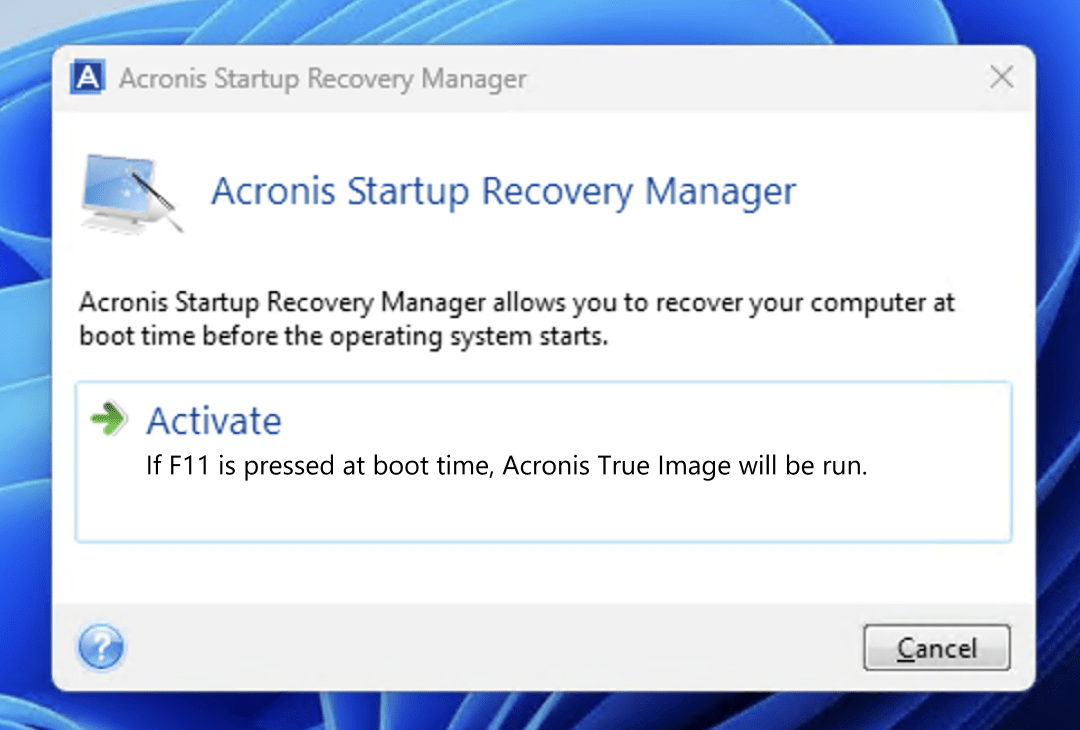Click the gray window title text
Image resolution: width=1080 pixels, height=730 pixels.
pyautogui.click(x=322, y=79)
